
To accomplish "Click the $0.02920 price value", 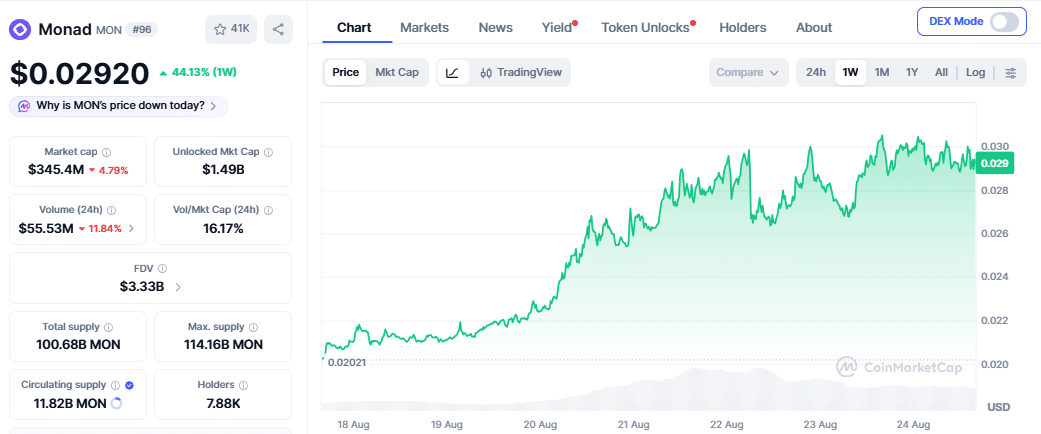I will (79, 73).
